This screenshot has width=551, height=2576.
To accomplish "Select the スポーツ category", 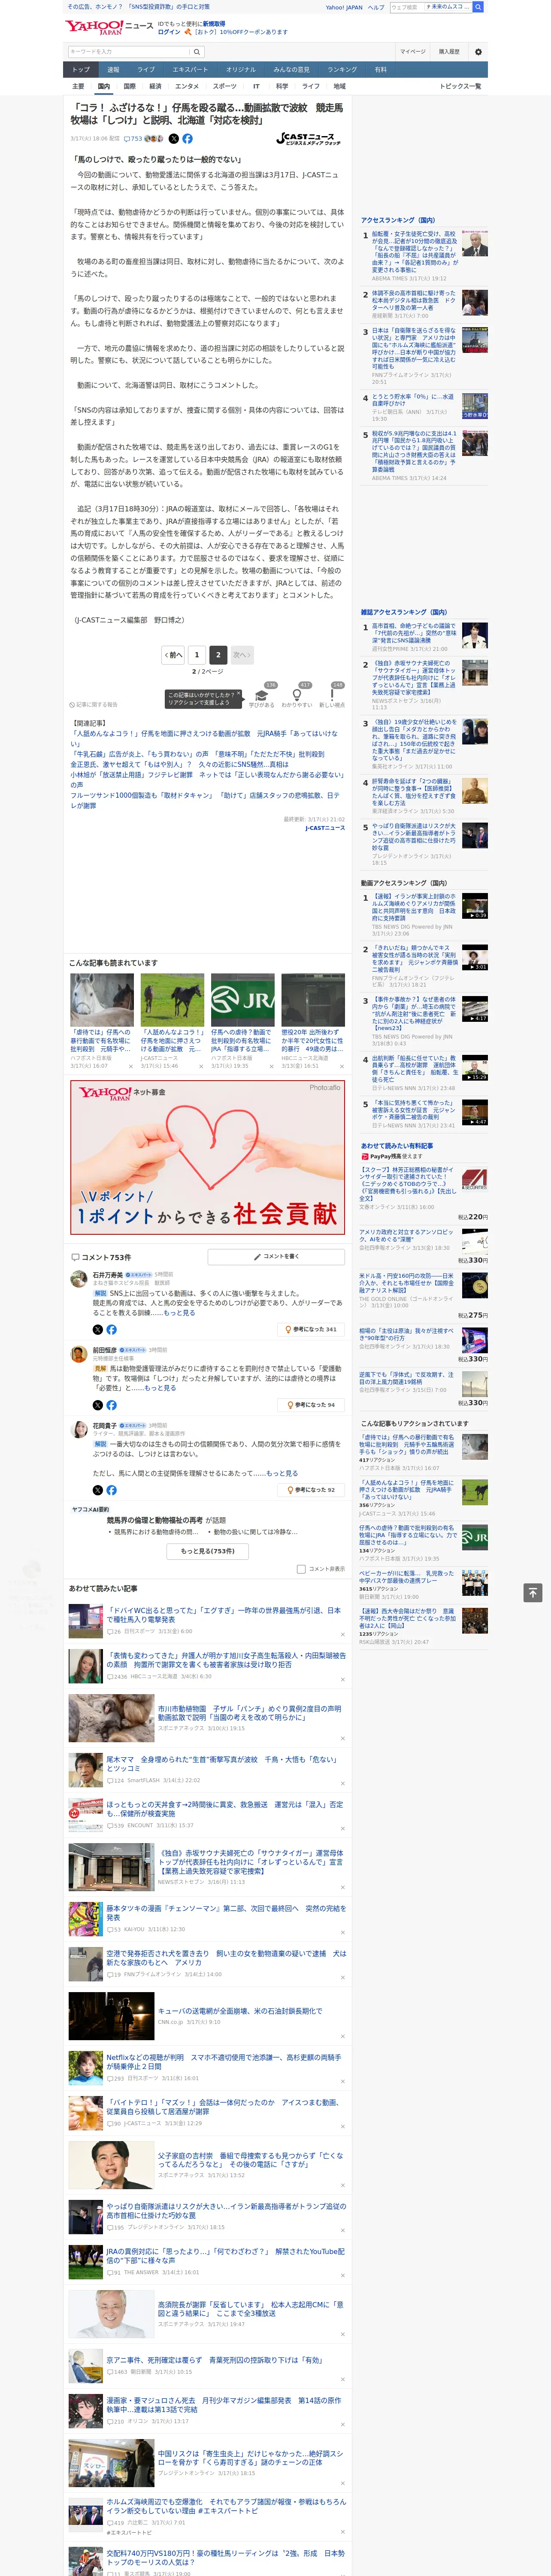I will (225, 86).
